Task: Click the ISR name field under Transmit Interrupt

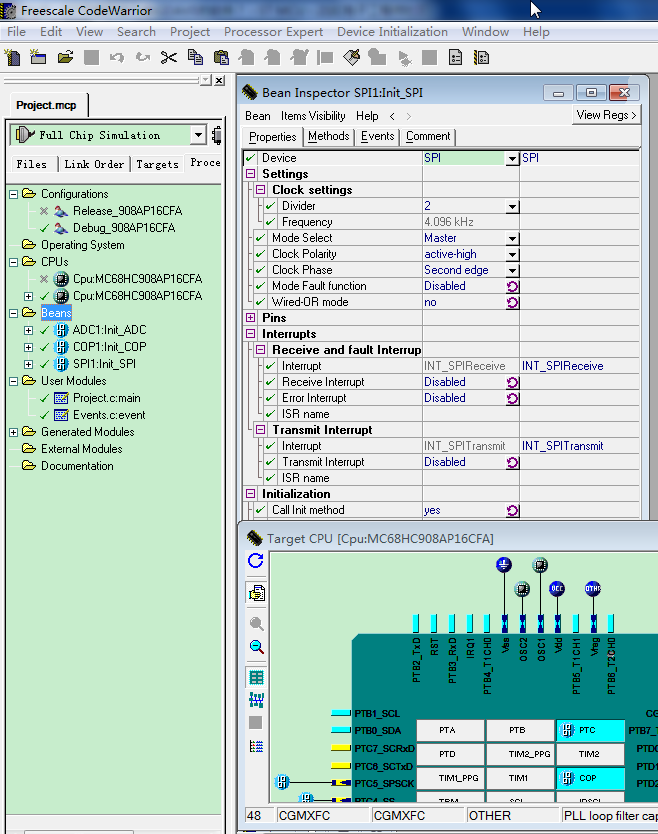Action: (471, 478)
